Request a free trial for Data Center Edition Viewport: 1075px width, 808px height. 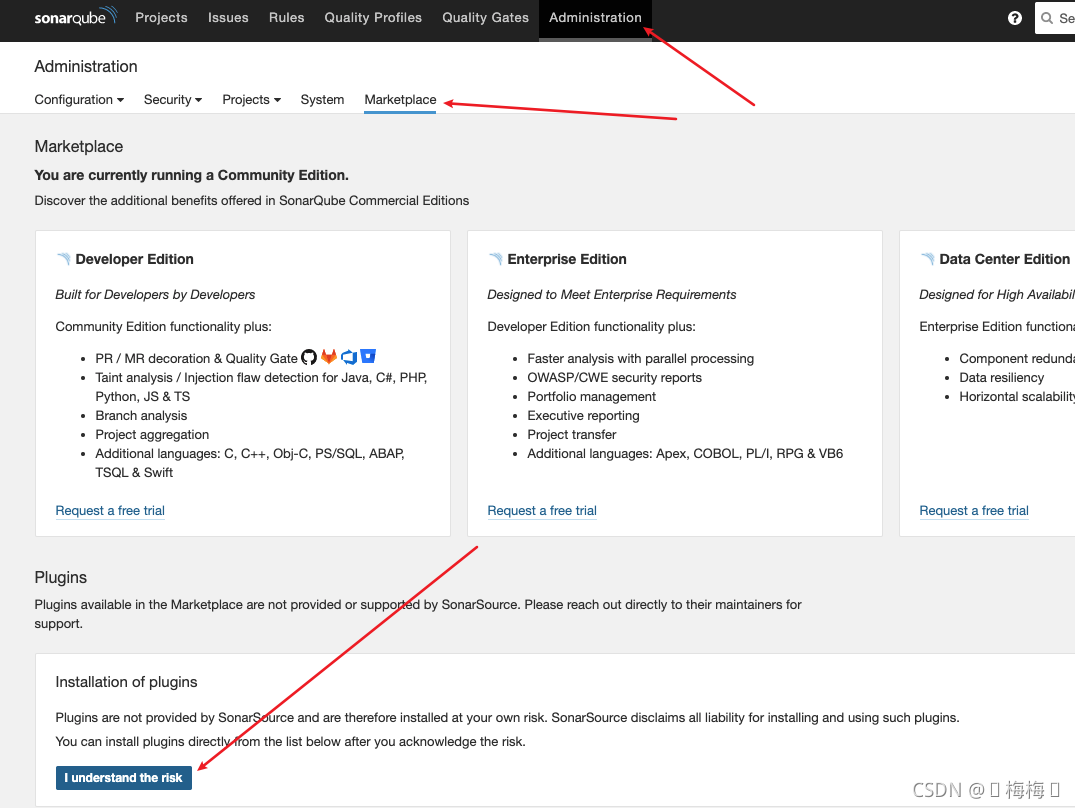pyautogui.click(x=974, y=511)
